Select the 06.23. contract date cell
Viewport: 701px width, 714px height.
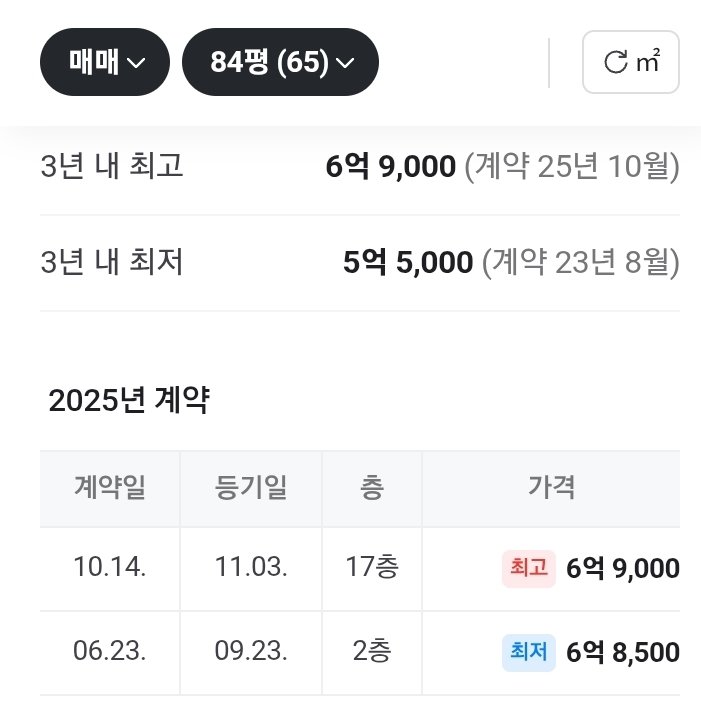point(110,652)
